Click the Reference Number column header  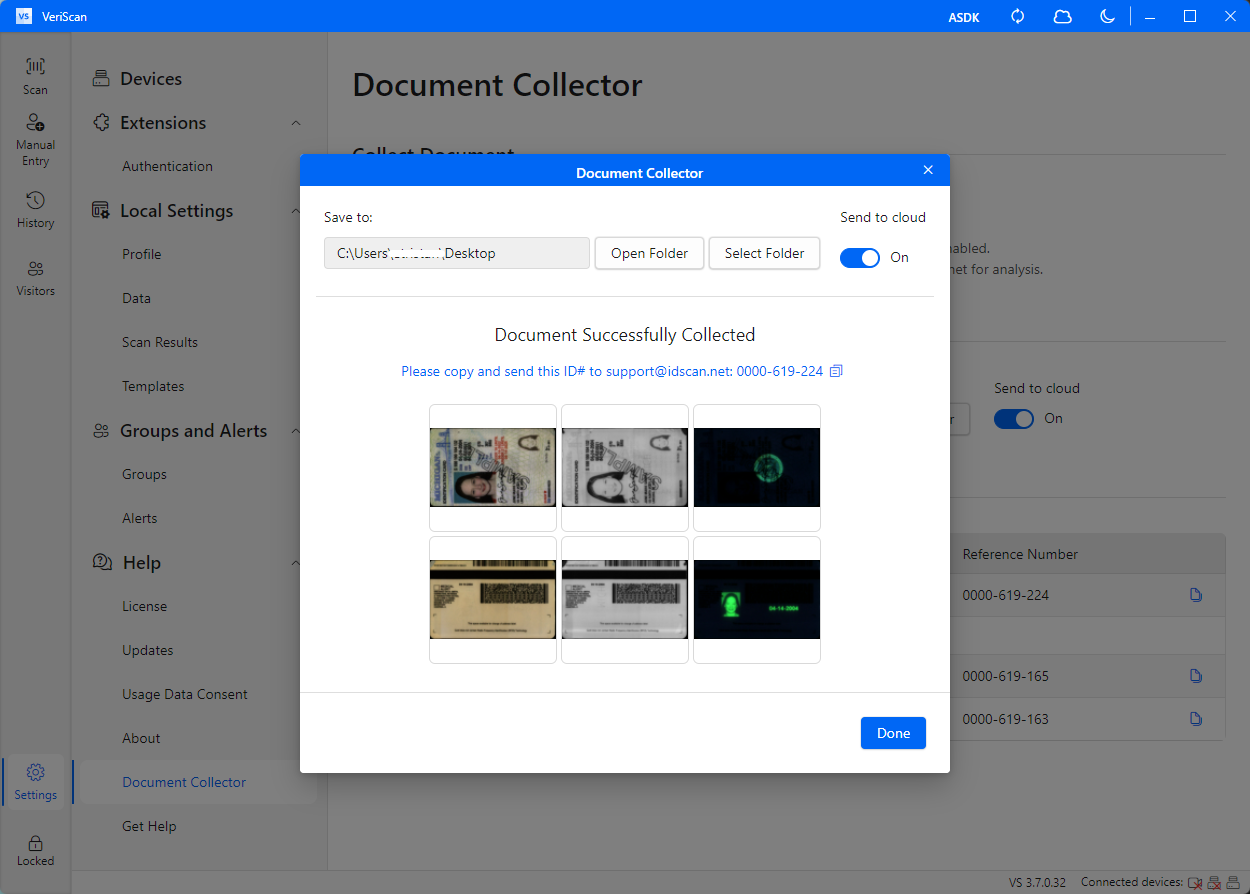coord(1020,554)
